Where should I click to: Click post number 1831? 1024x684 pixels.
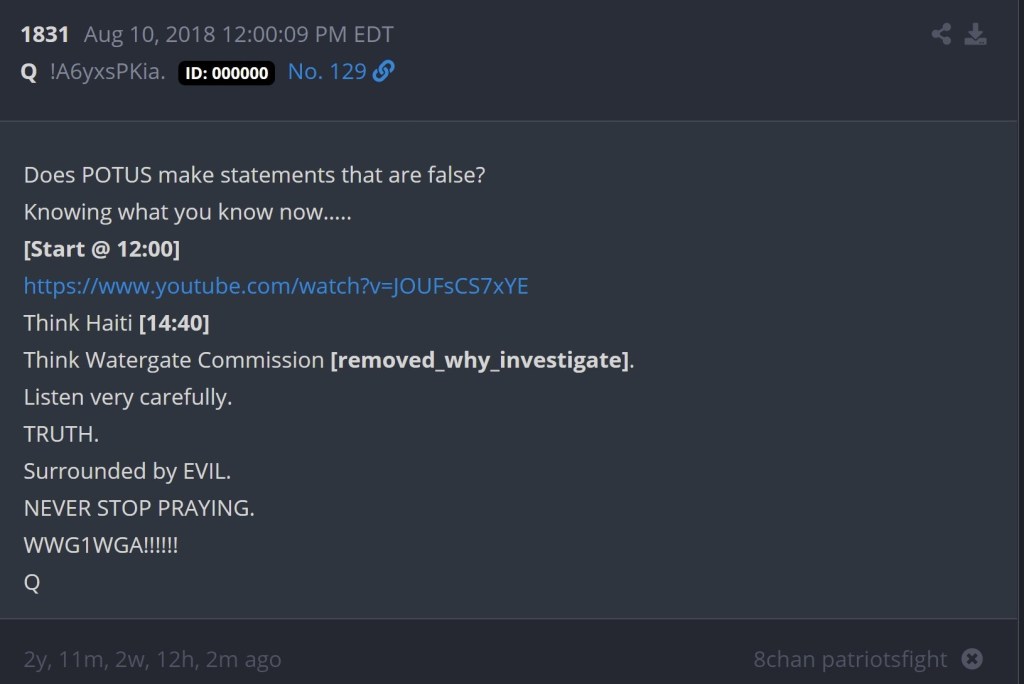45,35
